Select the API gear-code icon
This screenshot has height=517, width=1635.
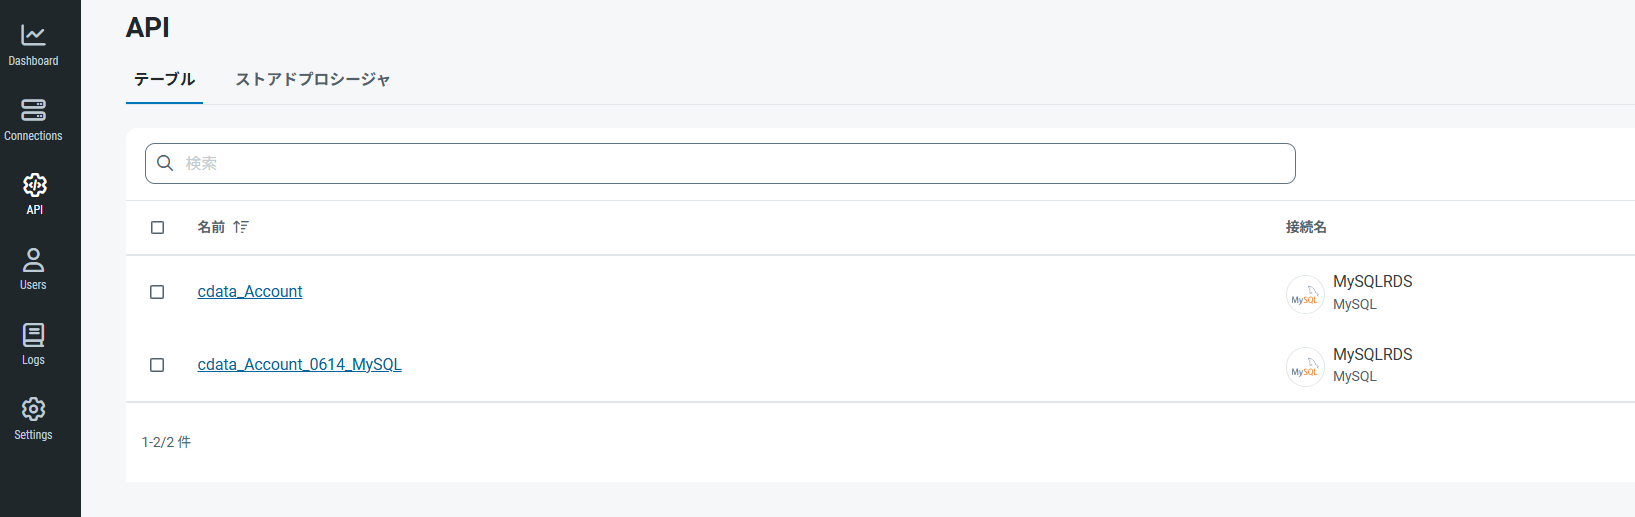point(34,185)
